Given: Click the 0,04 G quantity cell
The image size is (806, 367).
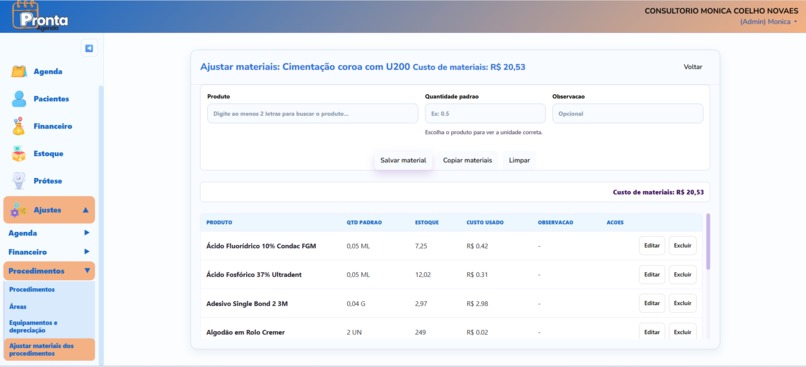Looking at the screenshot, I should [x=356, y=304].
